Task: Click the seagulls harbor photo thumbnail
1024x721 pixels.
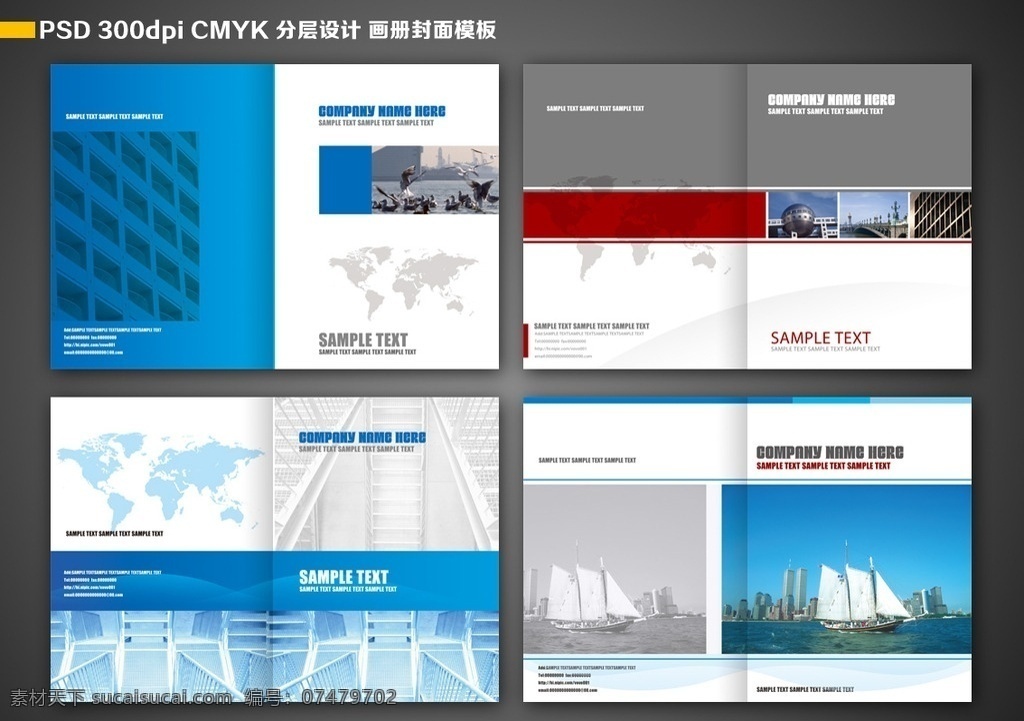Action: pyautogui.click(x=435, y=180)
